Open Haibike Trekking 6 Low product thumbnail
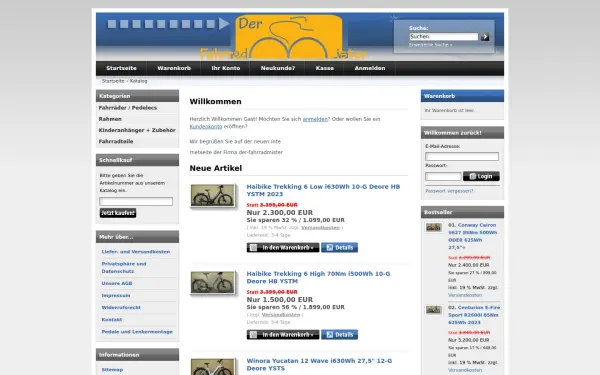The width and height of the screenshot is (600, 375). (x=213, y=196)
